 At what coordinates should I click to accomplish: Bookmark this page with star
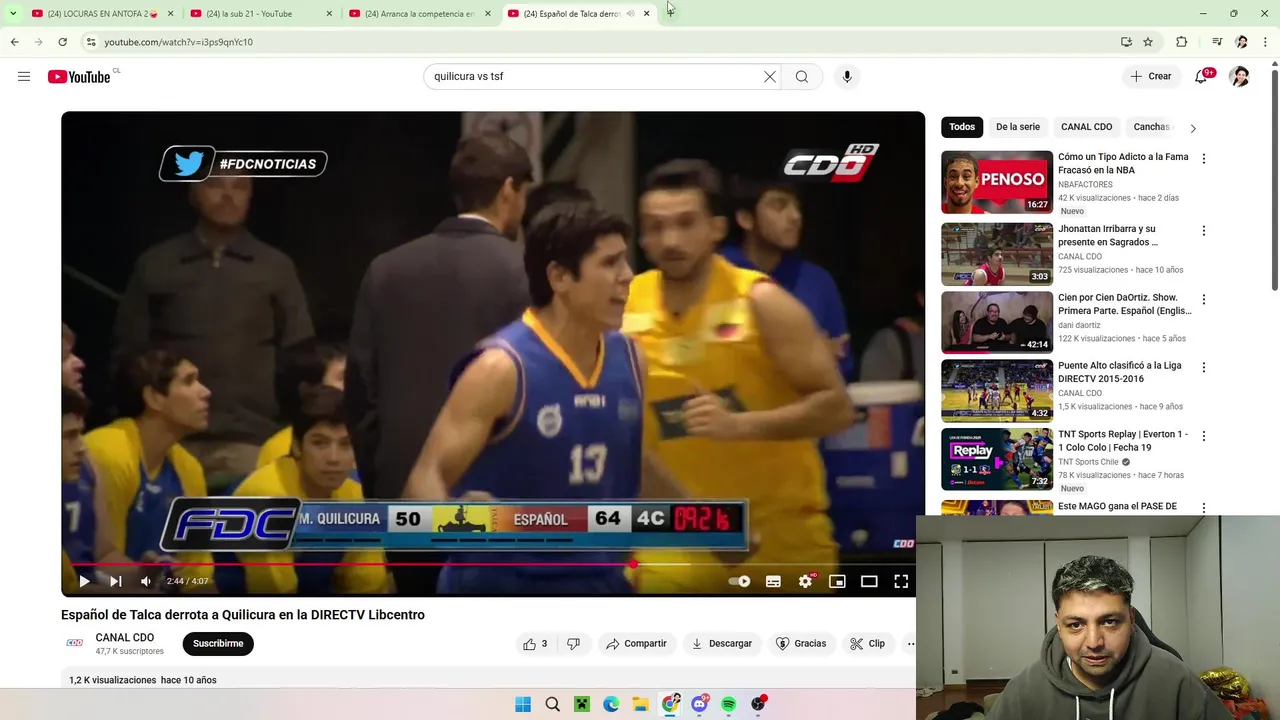[x=1148, y=42]
